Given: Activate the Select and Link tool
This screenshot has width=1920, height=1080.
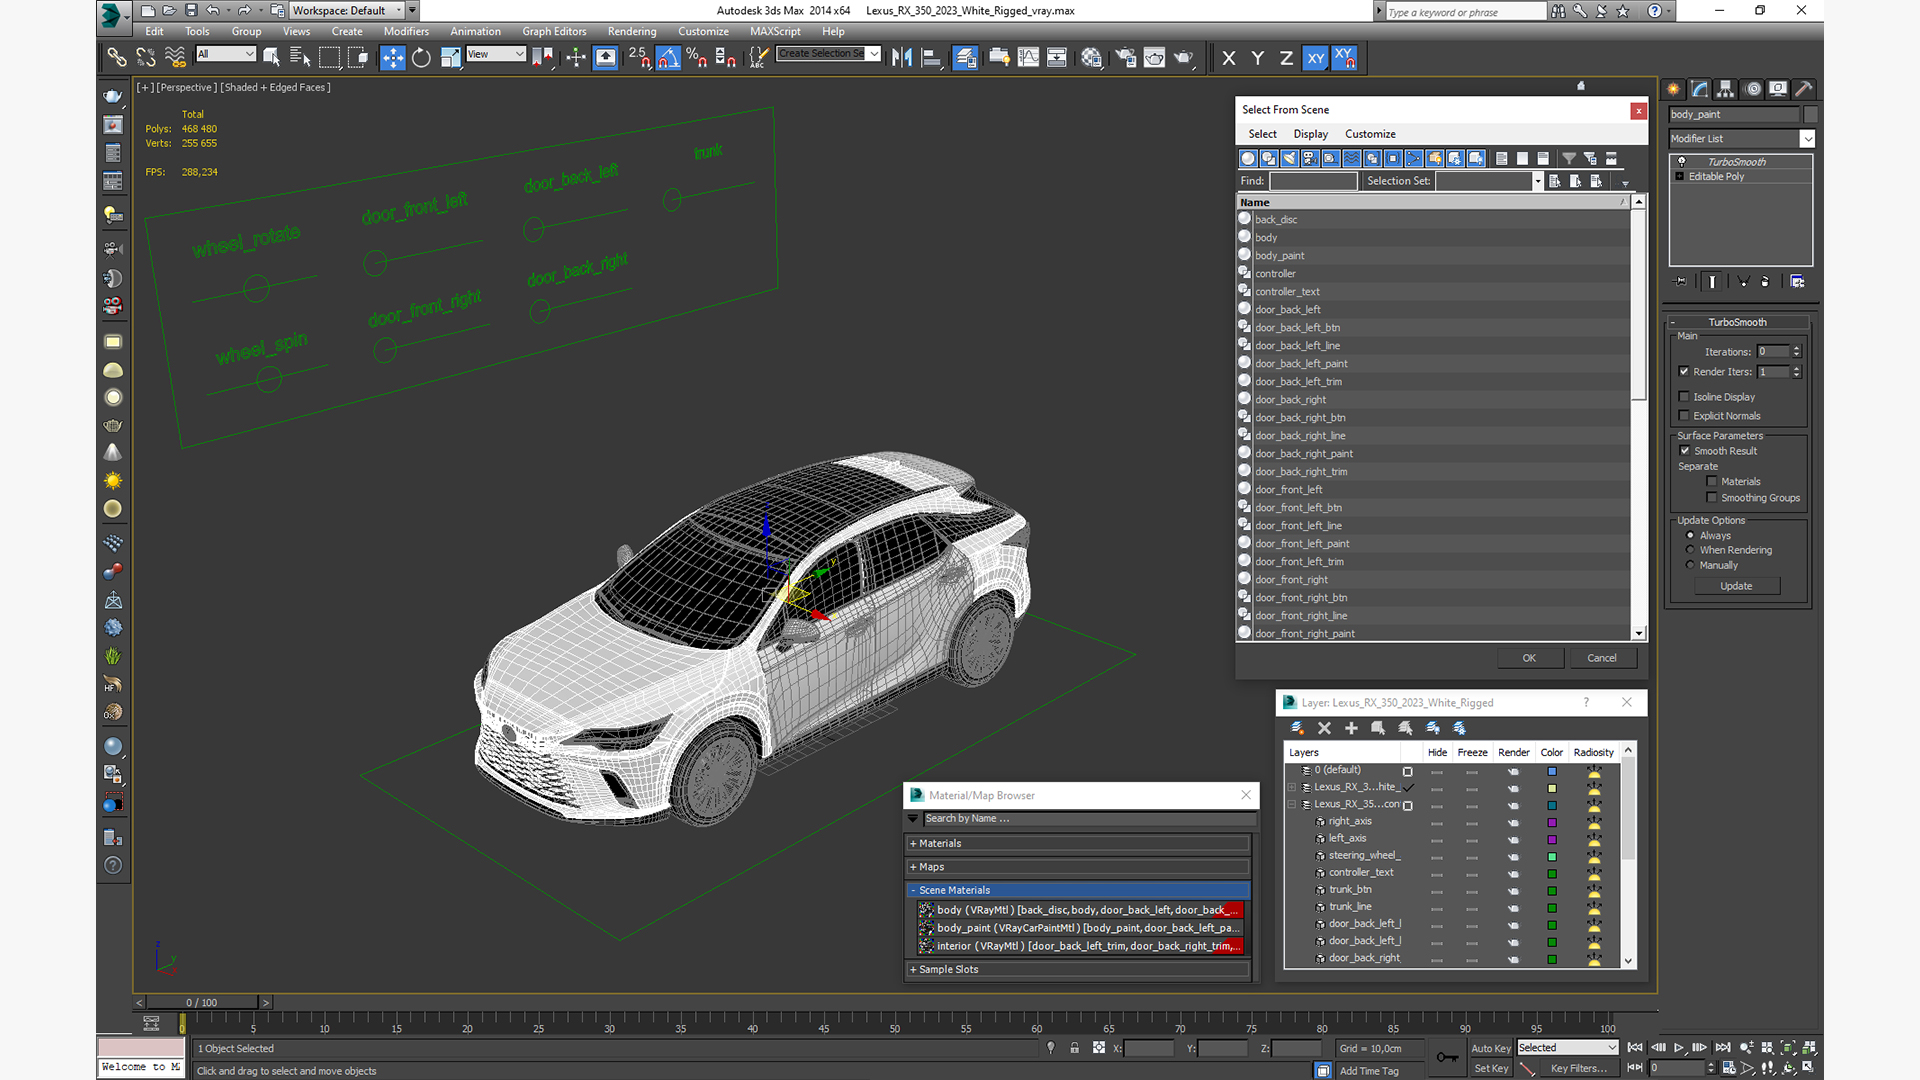Looking at the screenshot, I should [117, 58].
